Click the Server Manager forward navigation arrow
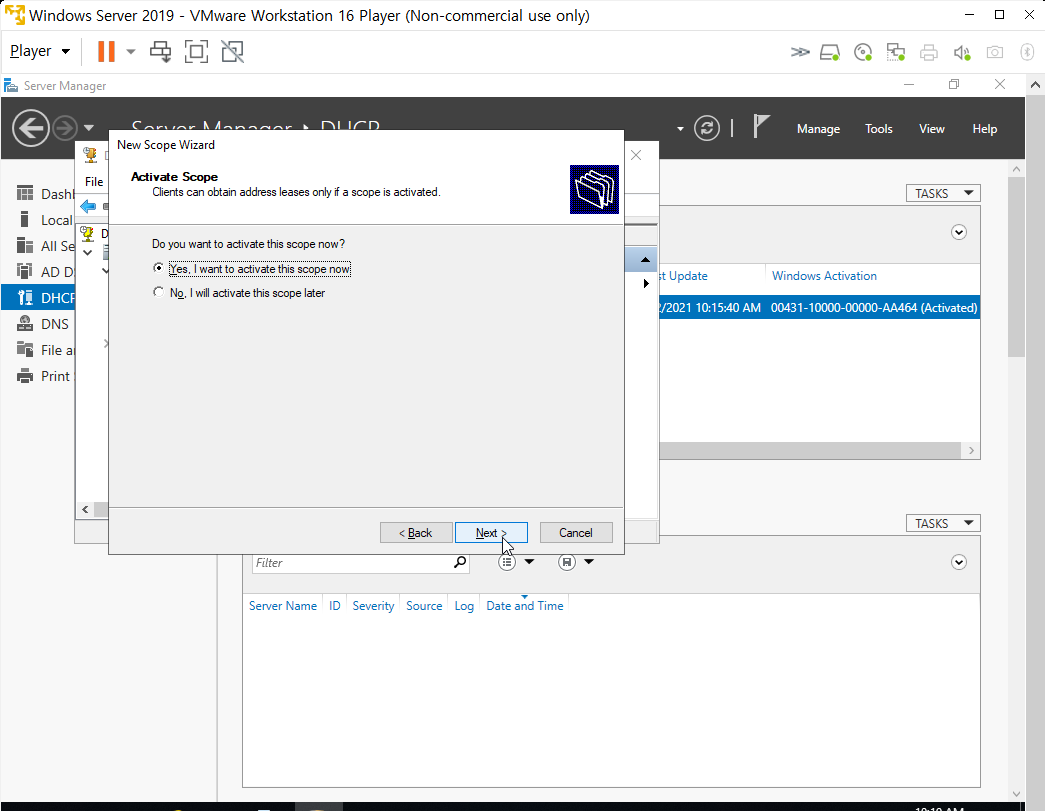The height and width of the screenshot is (811, 1045). tap(65, 127)
